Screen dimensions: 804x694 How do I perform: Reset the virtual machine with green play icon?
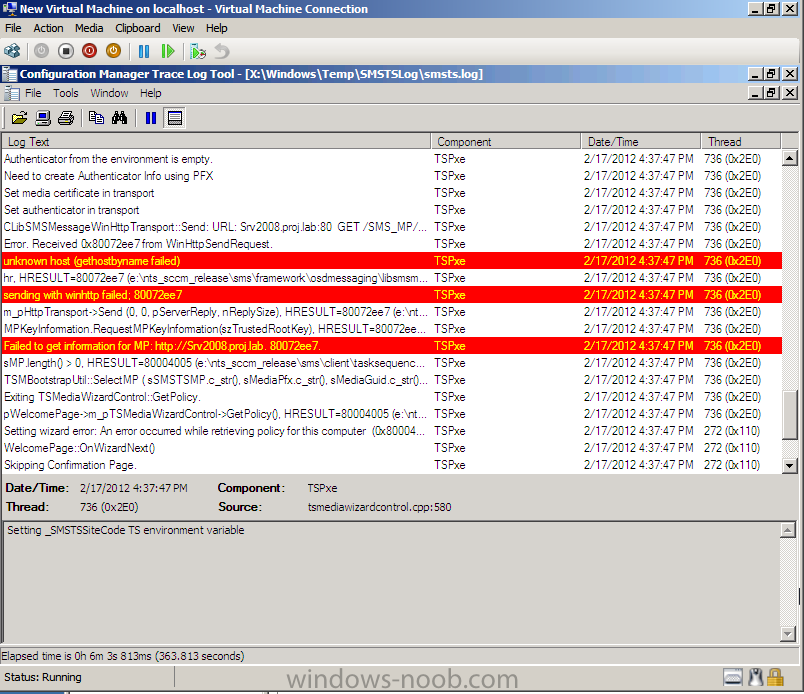click(168, 51)
